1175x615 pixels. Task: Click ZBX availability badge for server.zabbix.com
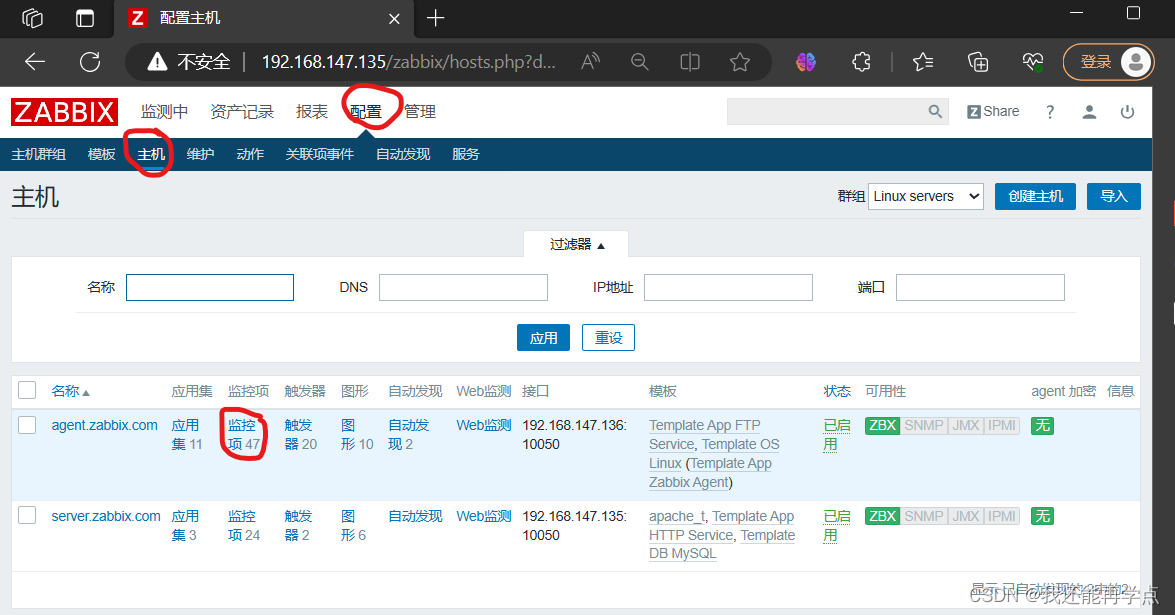coord(882,516)
